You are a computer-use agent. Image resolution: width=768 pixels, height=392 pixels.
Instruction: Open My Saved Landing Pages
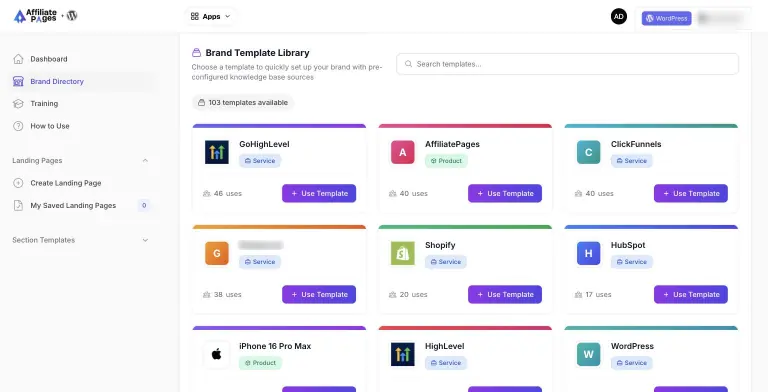tap(73, 205)
